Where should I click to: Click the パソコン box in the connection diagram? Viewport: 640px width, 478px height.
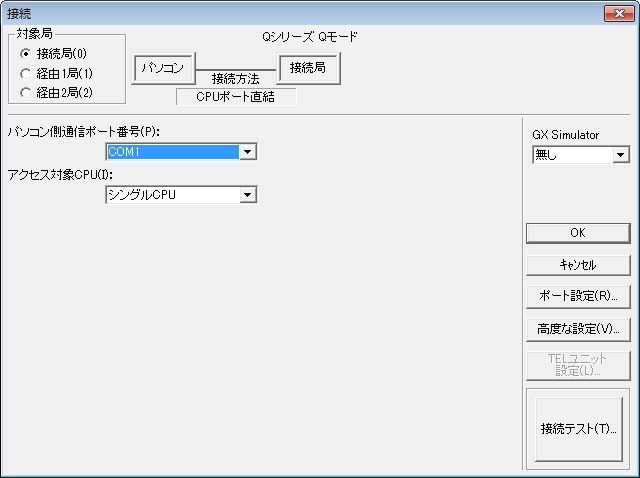(162, 68)
